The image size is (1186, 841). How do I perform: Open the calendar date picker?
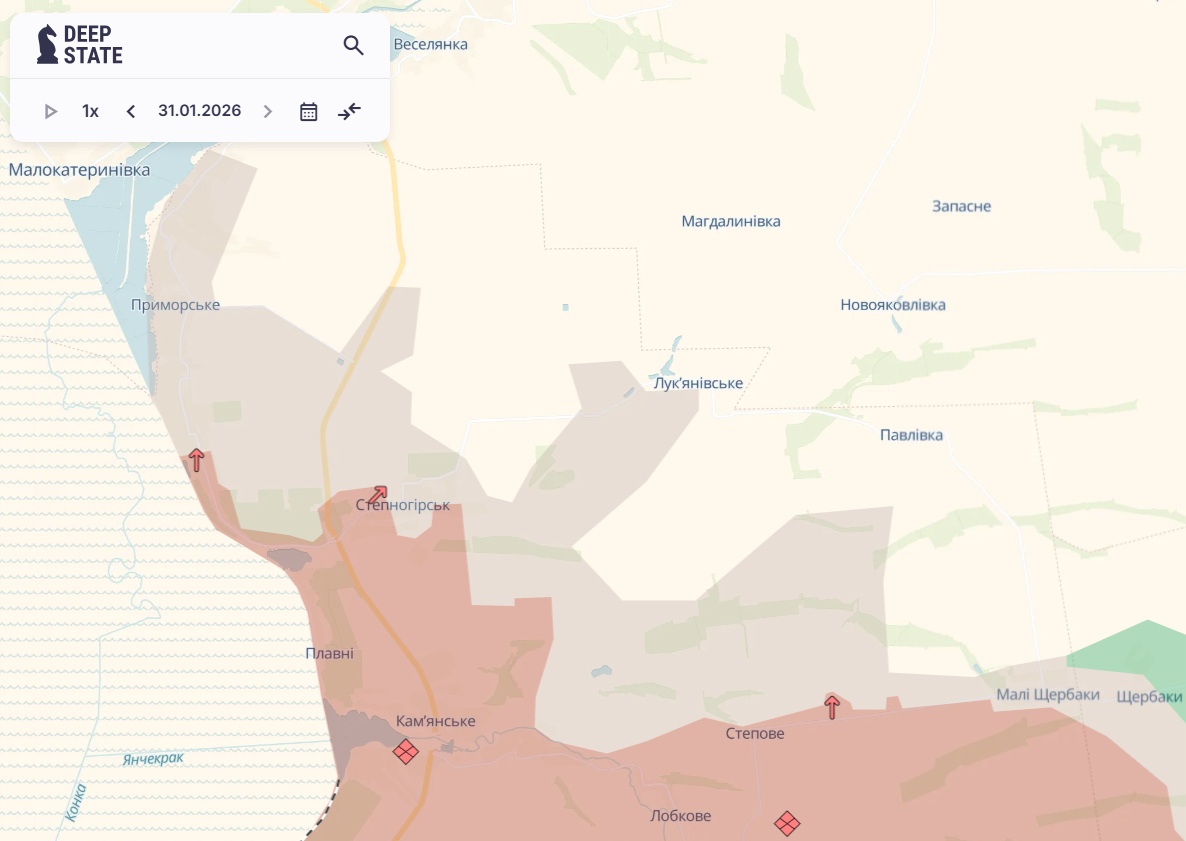pos(309,112)
